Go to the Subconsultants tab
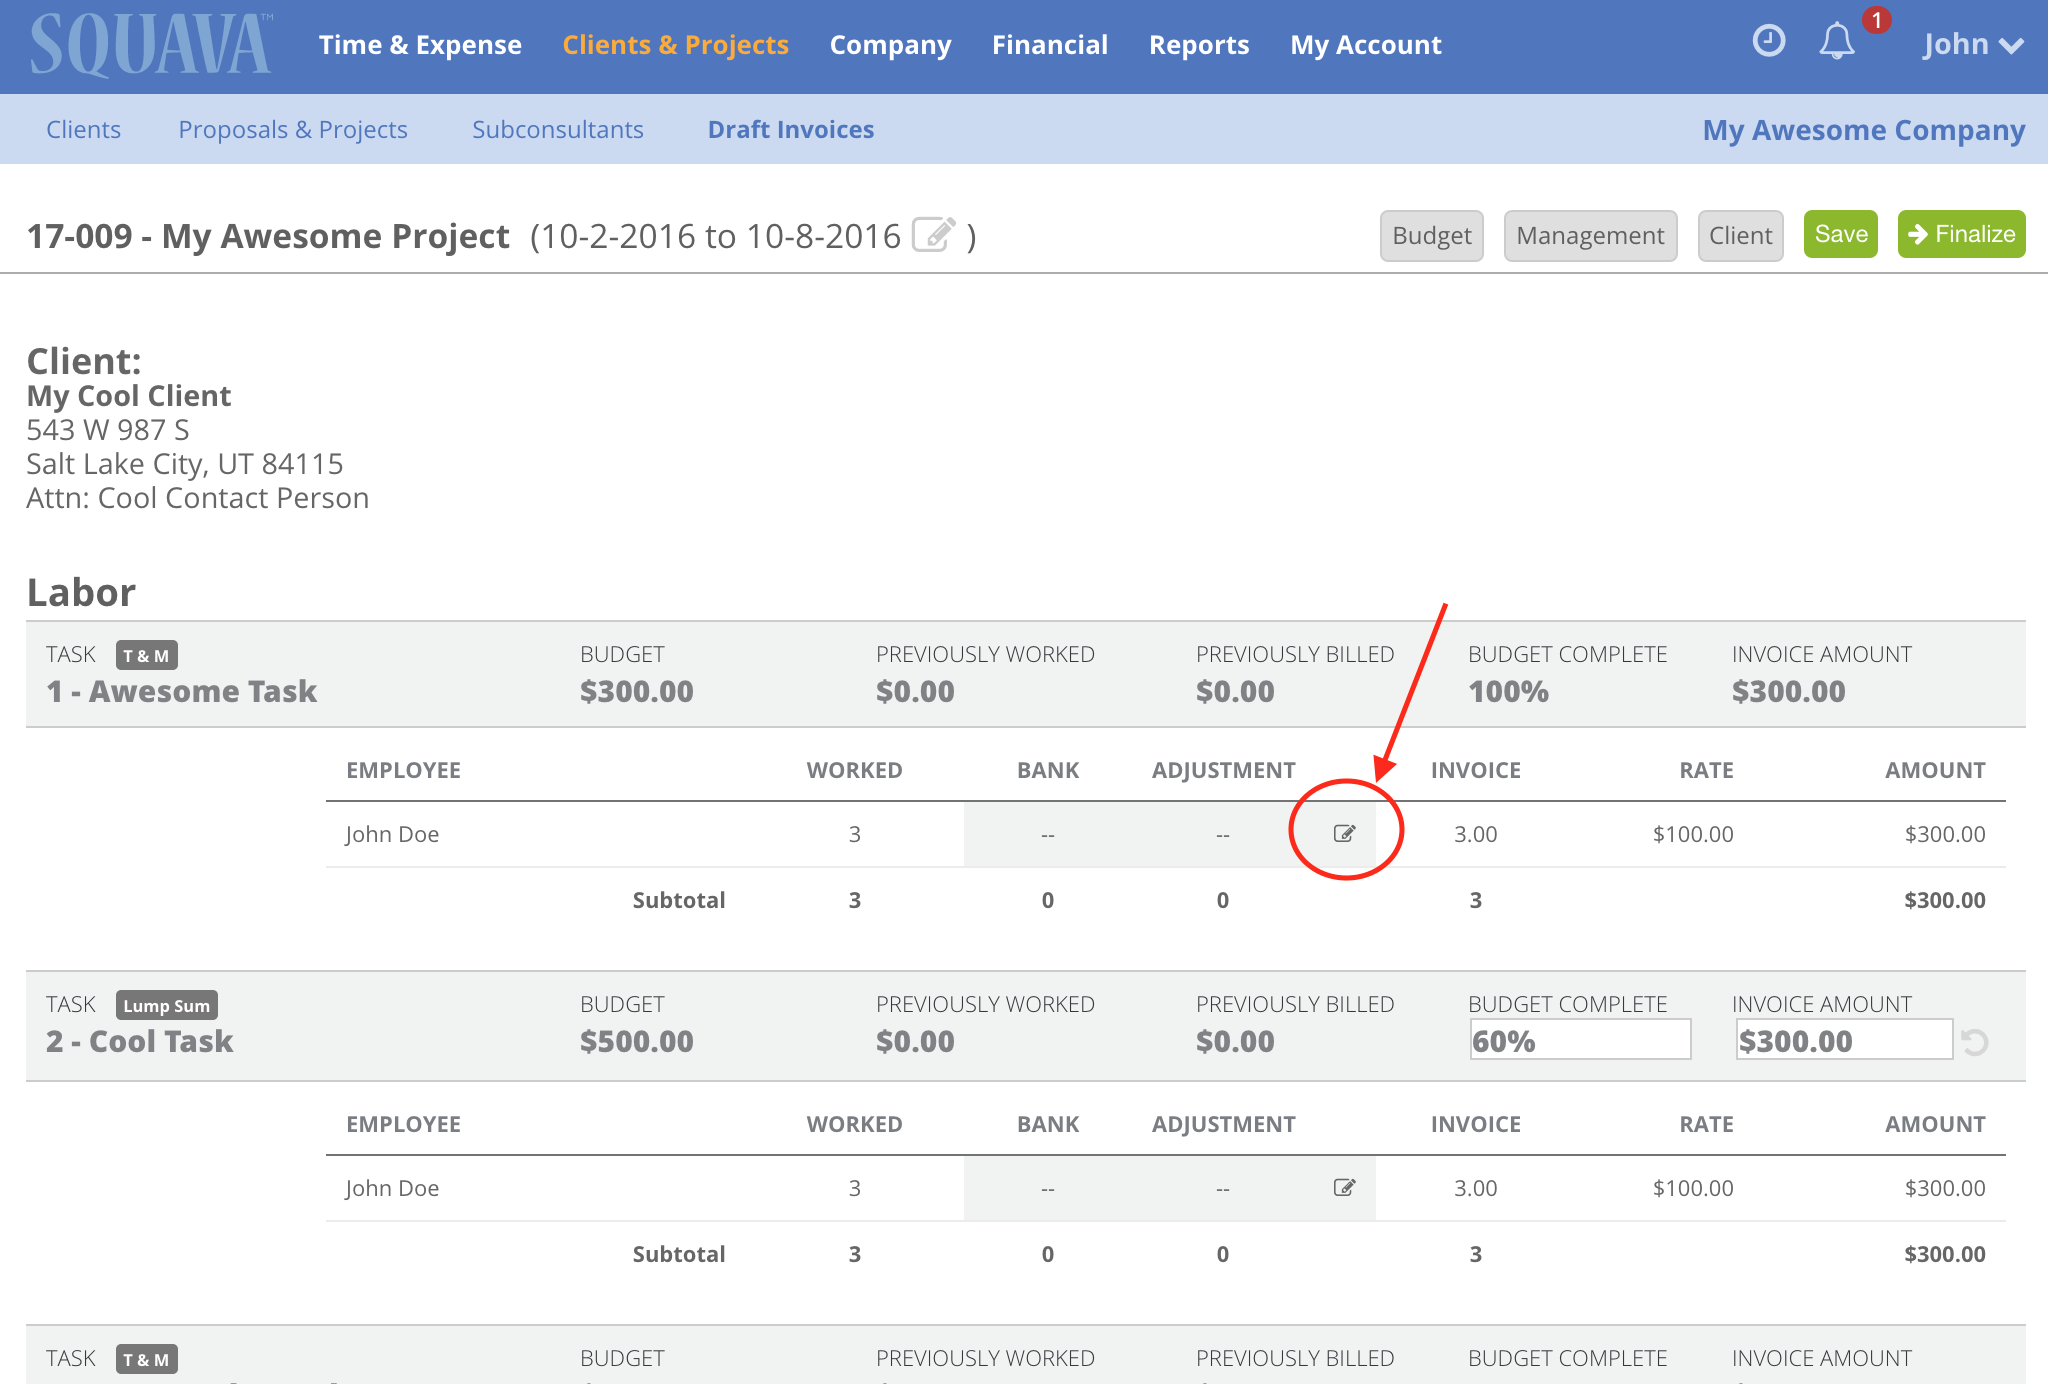Viewport: 2048px width, 1384px height. click(558, 129)
